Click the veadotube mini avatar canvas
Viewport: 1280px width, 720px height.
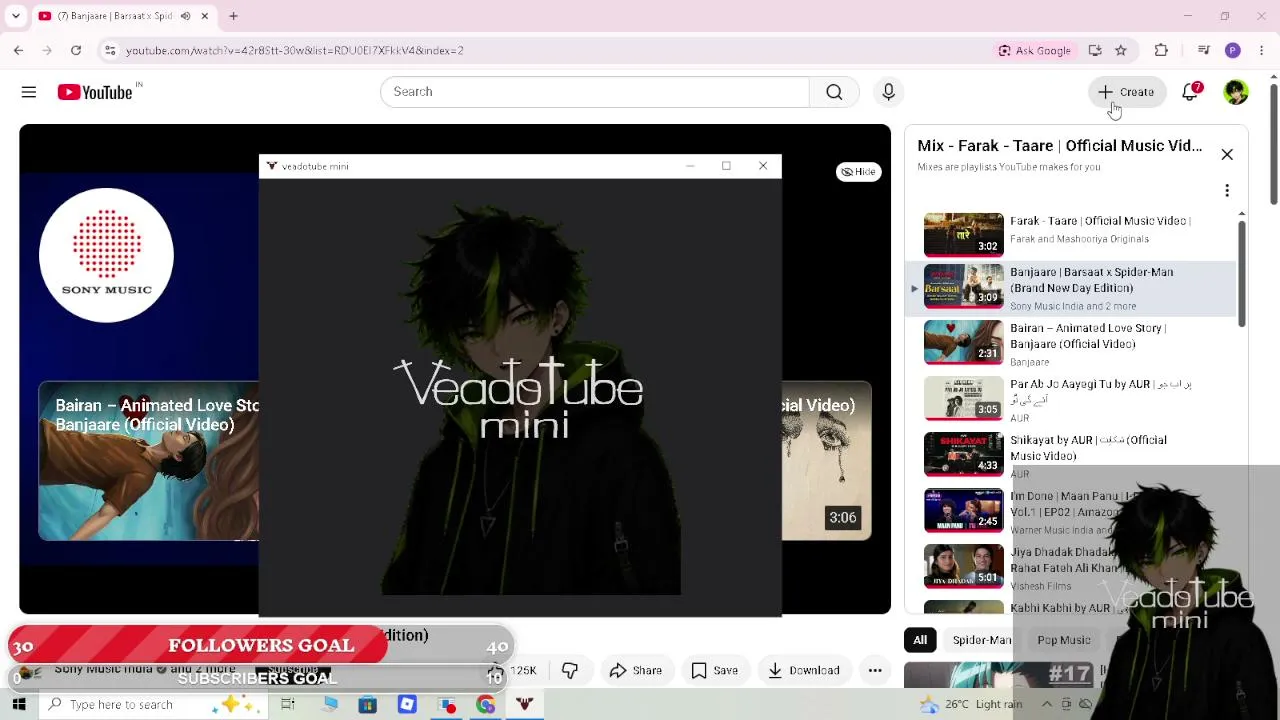(x=520, y=397)
